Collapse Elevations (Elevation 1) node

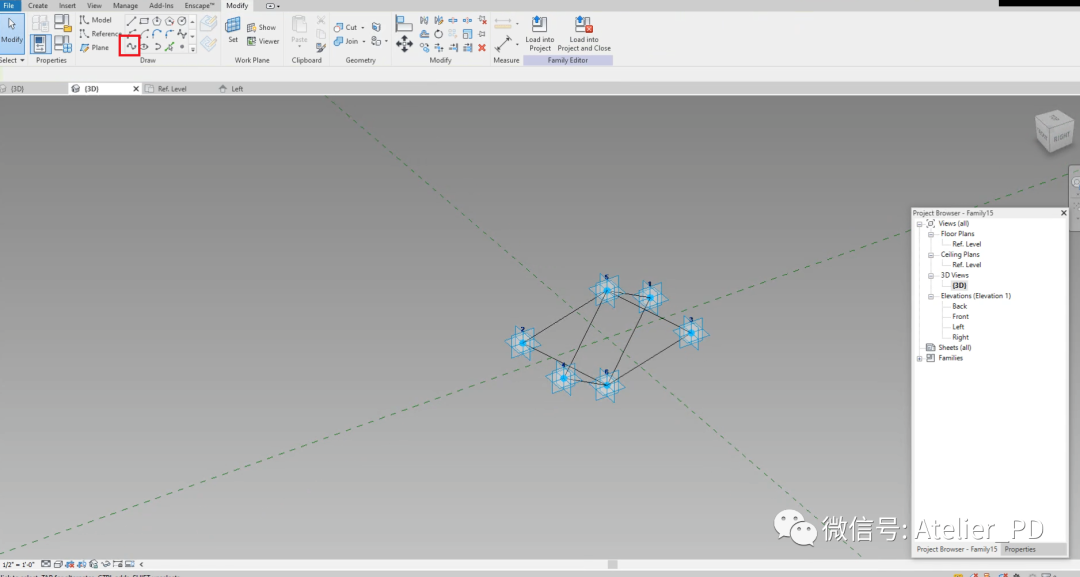pos(931,296)
